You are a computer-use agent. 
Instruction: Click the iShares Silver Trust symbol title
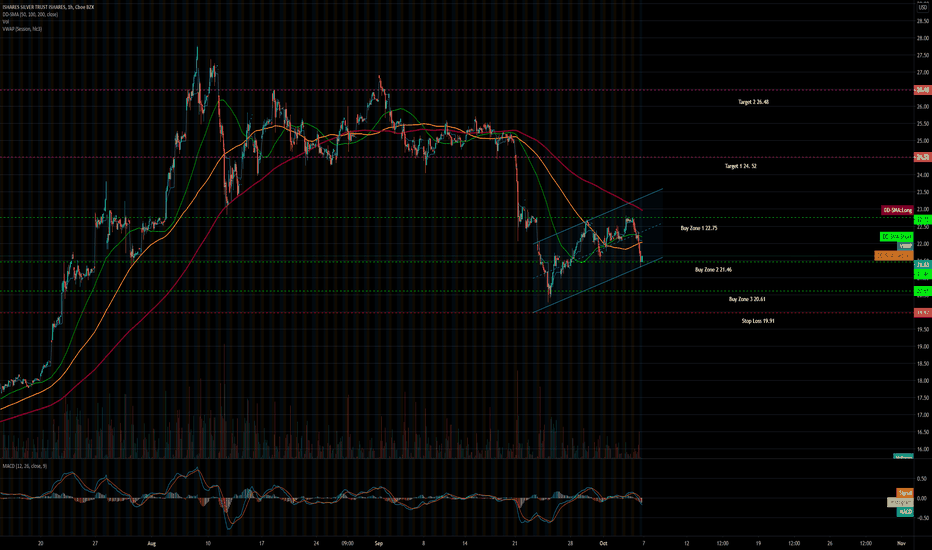(x=48, y=7)
